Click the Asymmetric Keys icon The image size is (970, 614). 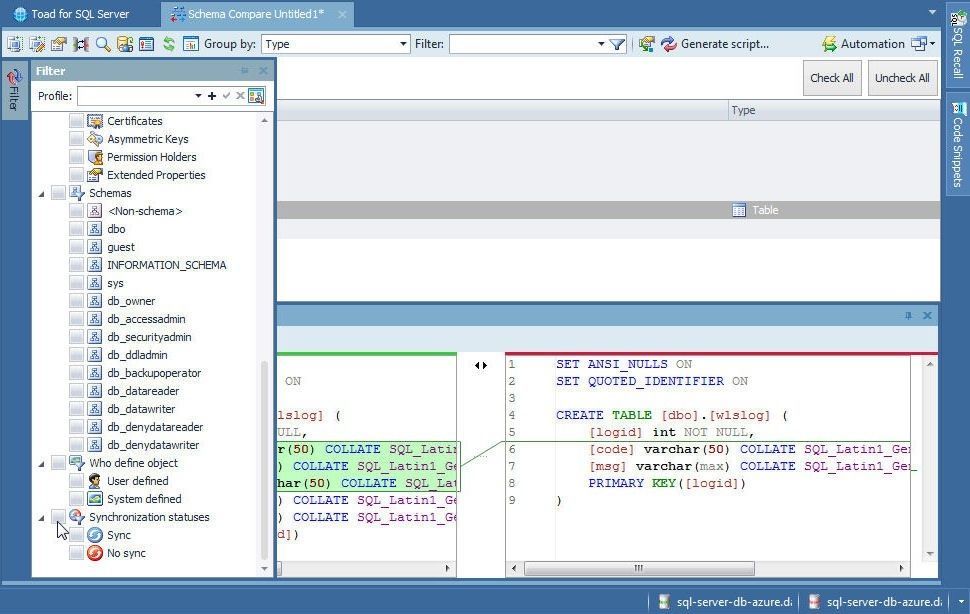click(95, 139)
